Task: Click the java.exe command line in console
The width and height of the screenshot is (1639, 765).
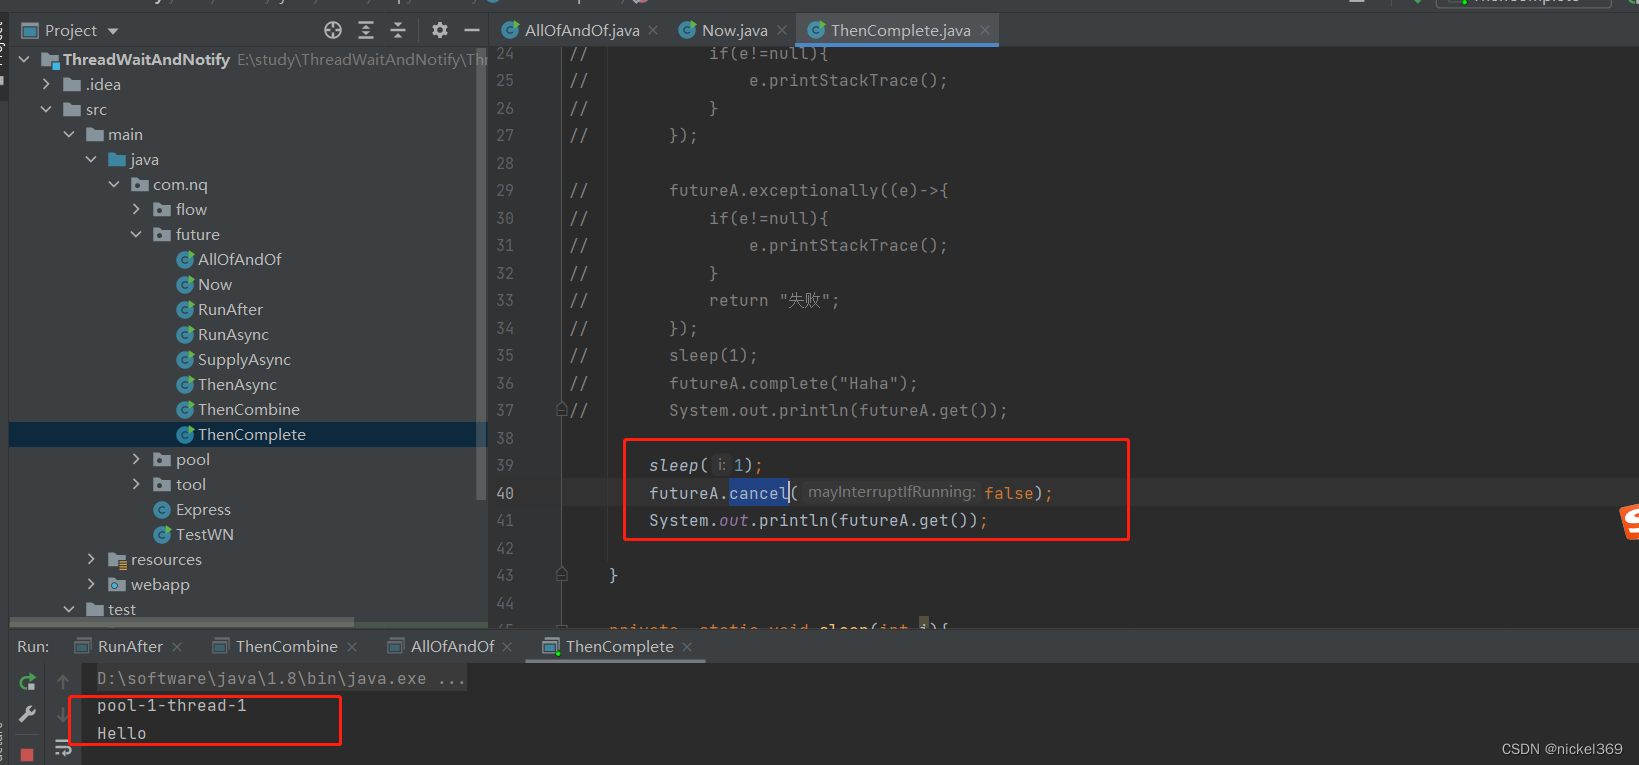Action: click(281, 679)
